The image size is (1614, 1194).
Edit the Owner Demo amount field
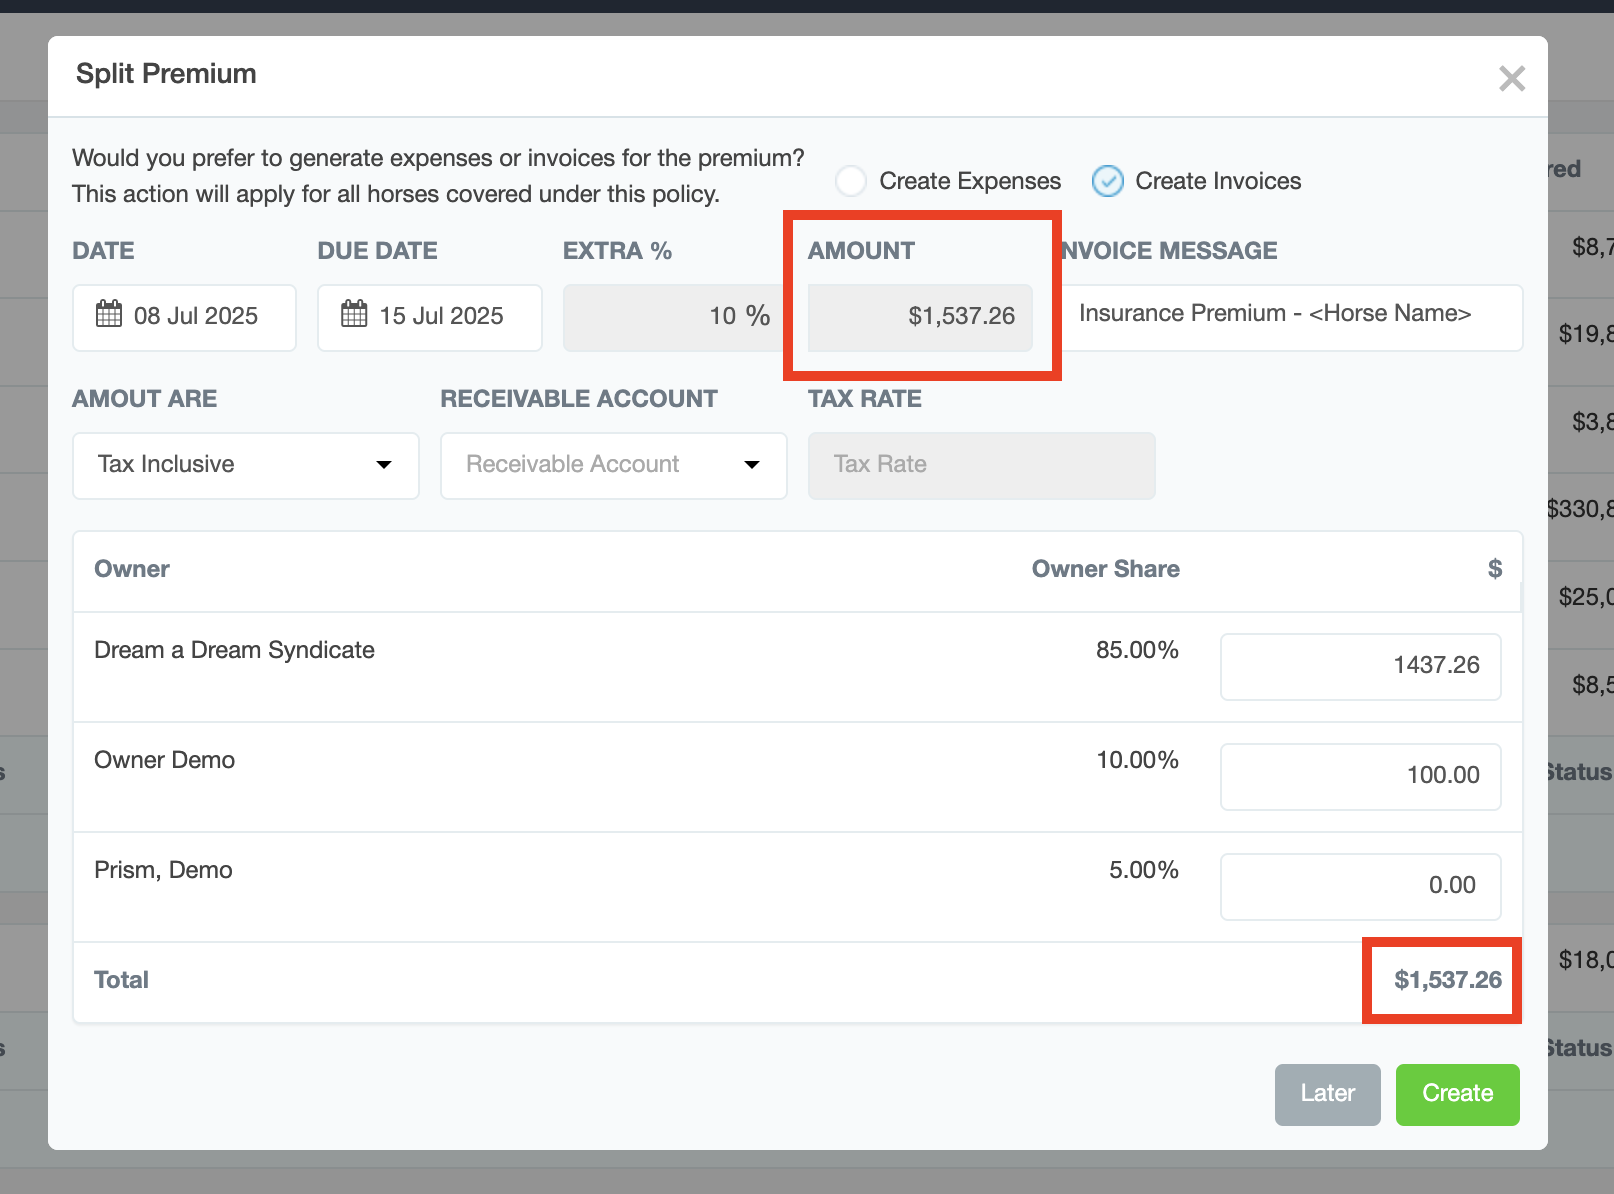pos(1360,776)
